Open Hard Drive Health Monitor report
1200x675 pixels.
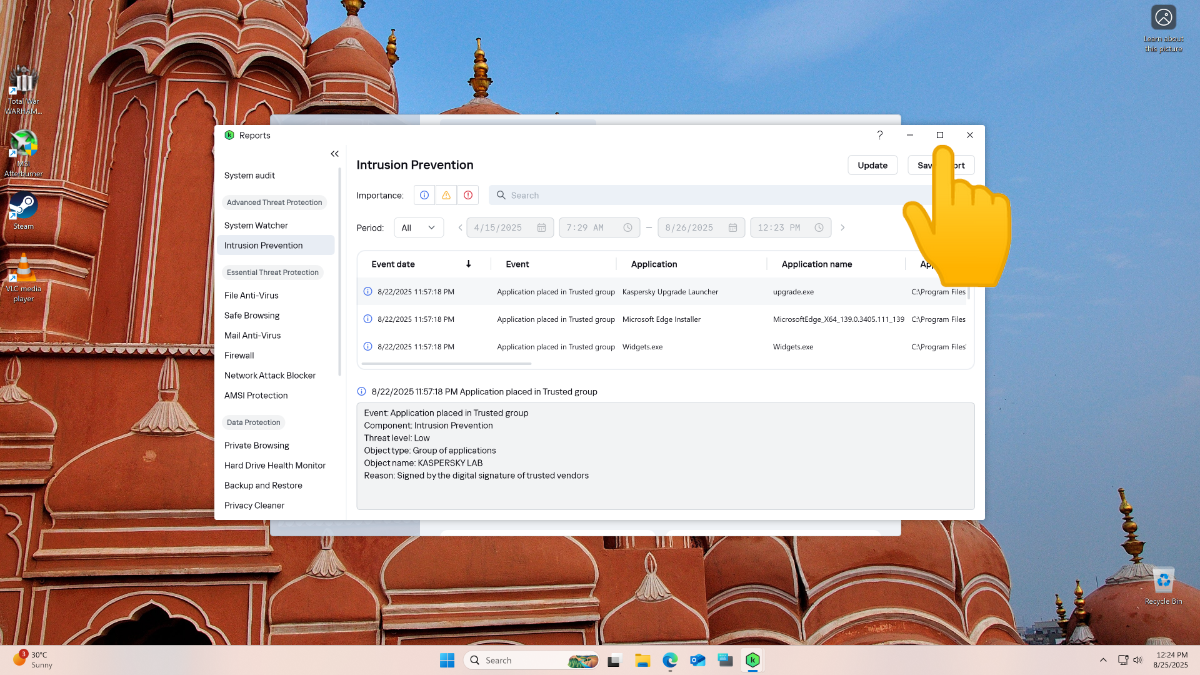pyautogui.click(x=275, y=465)
